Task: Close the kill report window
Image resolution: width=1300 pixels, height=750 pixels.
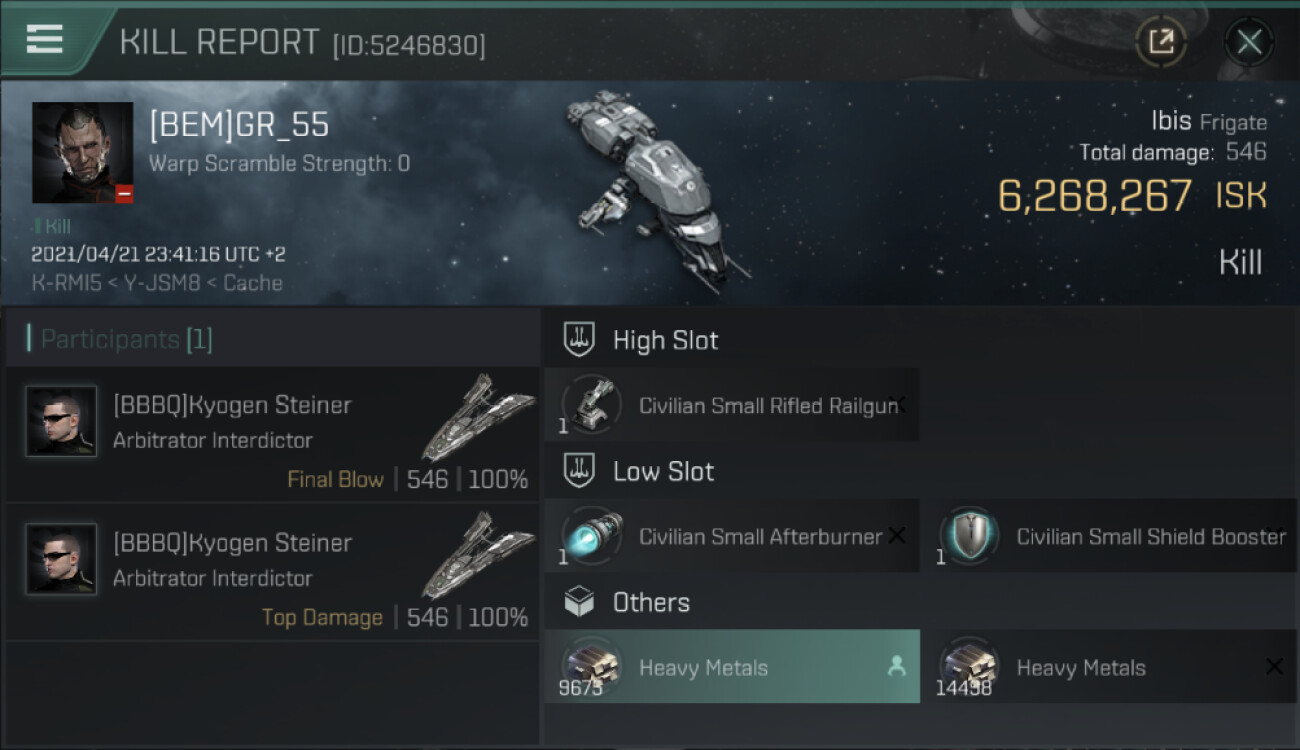Action: pyautogui.click(x=1249, y=42)
